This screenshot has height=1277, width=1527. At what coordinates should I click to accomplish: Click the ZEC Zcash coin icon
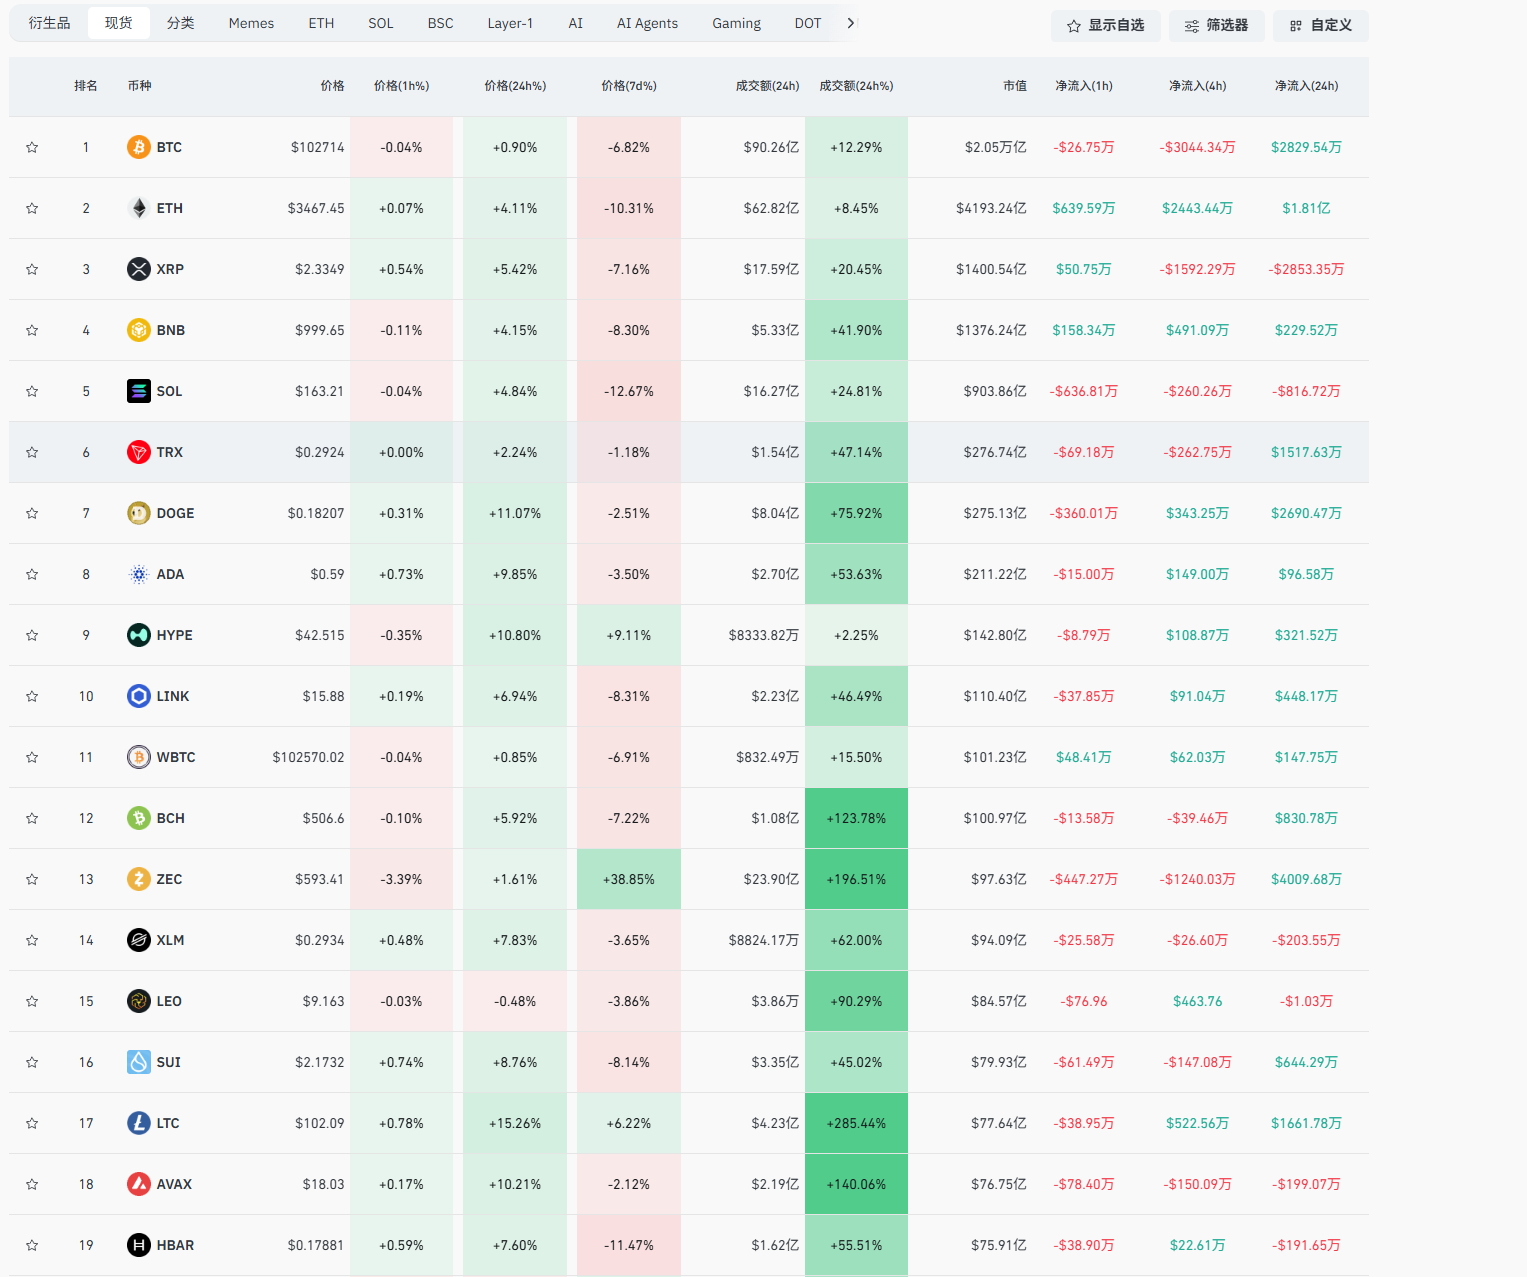(139, 879)
